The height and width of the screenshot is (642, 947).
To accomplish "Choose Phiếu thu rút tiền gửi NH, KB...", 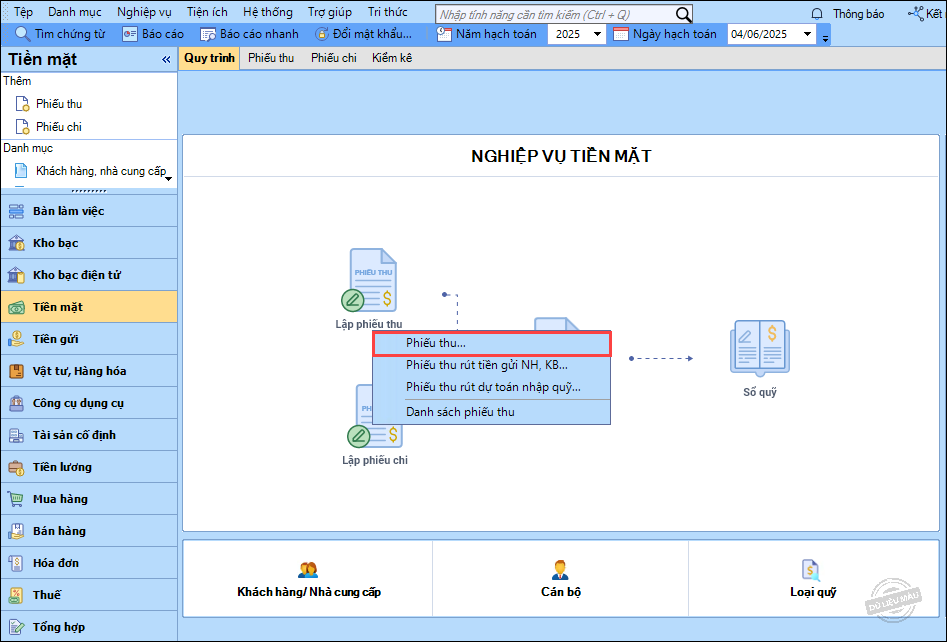I will [492, 365].
